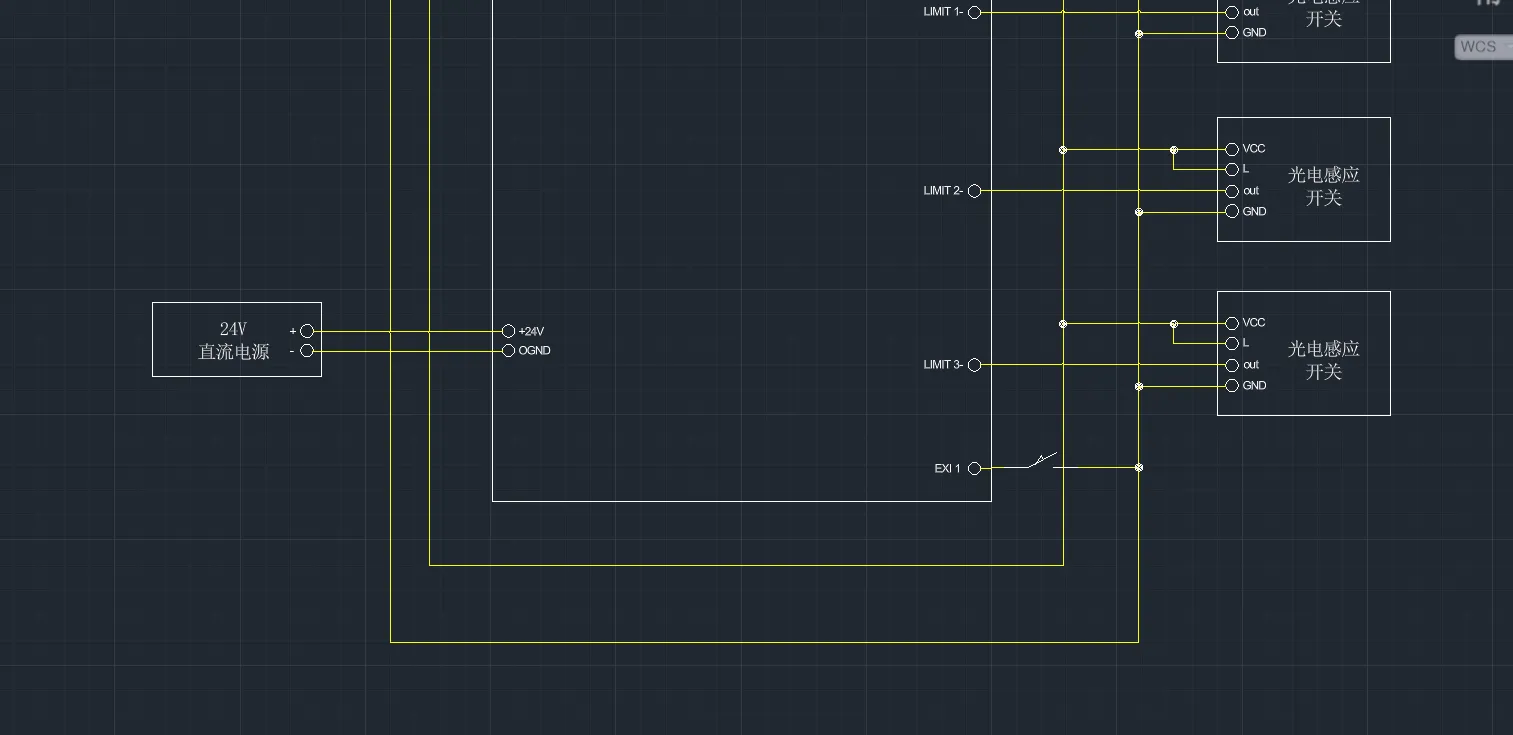Select the +24V text label
Screen dimensions: 1513x735
(531, 331)
